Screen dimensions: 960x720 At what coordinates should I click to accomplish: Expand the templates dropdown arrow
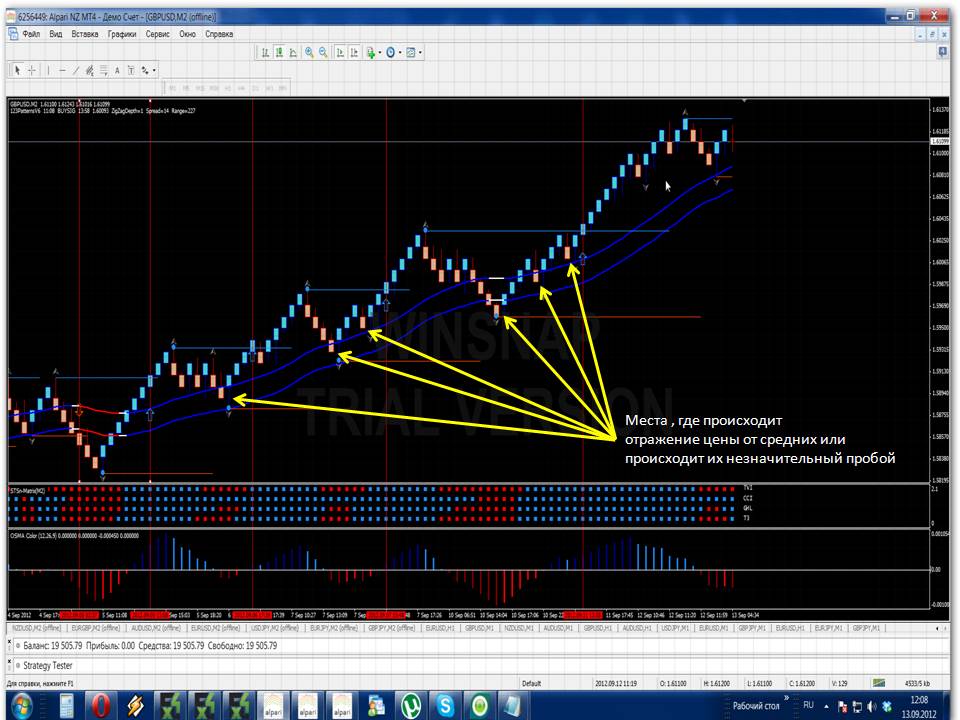pyautogui.click(x=420, y=53)
